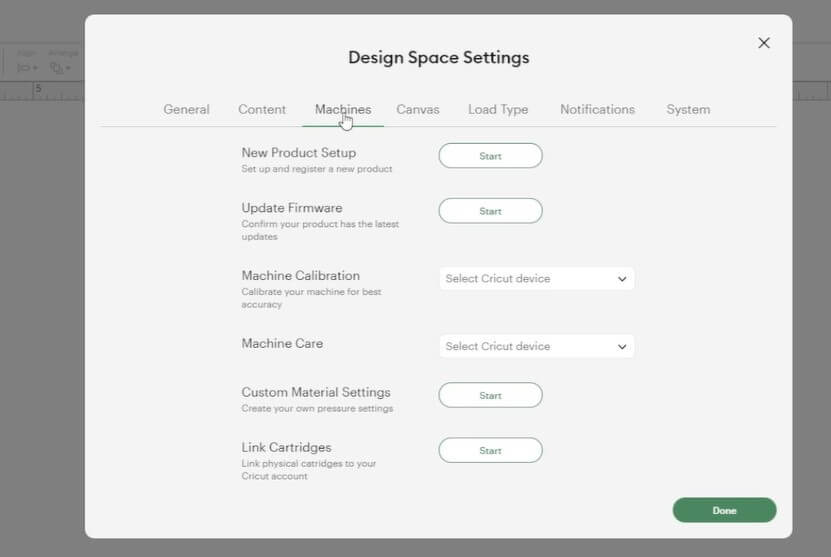Viewport: 831px width, 557px height.
Task: Open the Content tab
Action: coord(262,109)
